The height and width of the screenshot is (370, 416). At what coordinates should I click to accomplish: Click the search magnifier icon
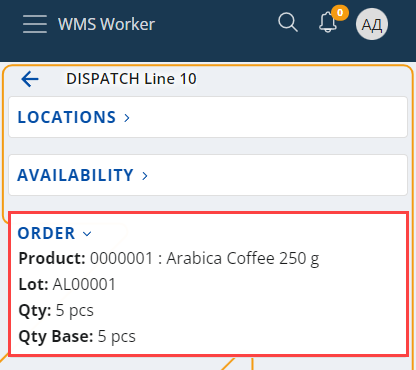click(288, 23)
